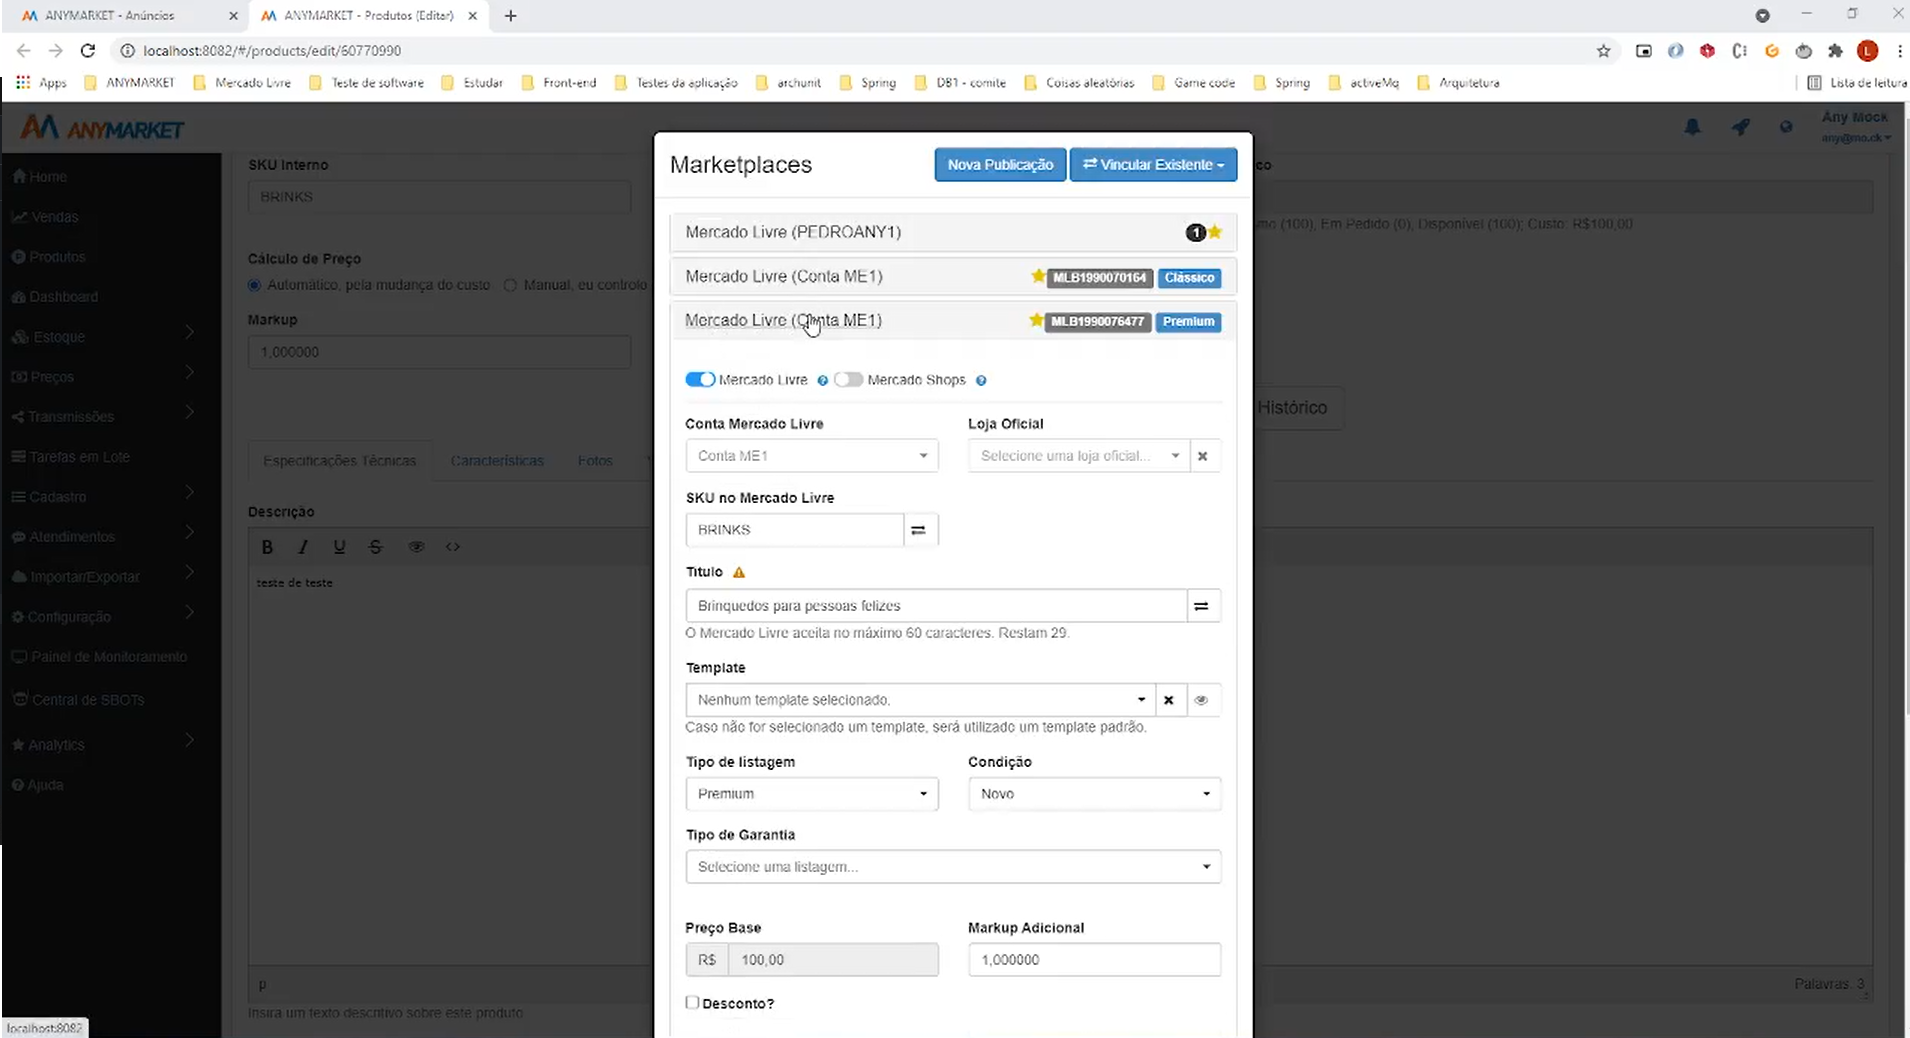Image resolution: width=1910 pixels, height=1038 pixels.
Task: Toggle preview eye in description editor toolbar
Action: pyautogui.click(x=417, y=547)
